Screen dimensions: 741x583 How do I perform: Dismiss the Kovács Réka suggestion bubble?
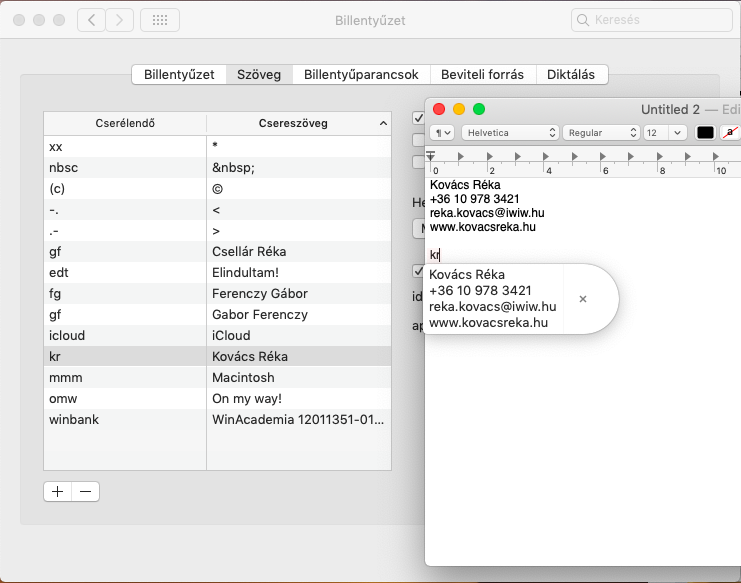pos(583,299)
